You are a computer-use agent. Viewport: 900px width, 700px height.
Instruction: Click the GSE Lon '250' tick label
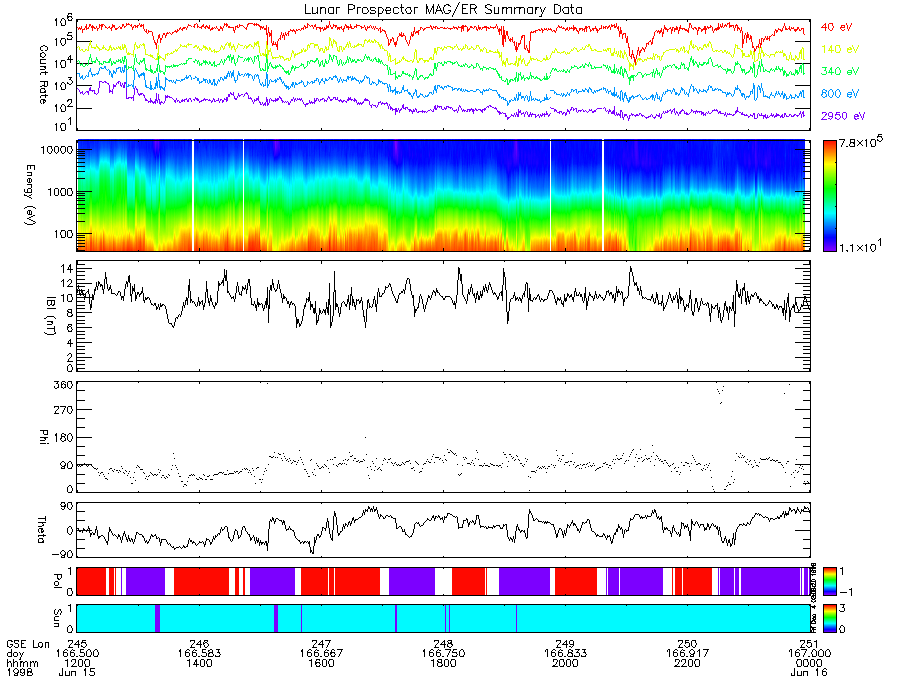pos(687,644)
